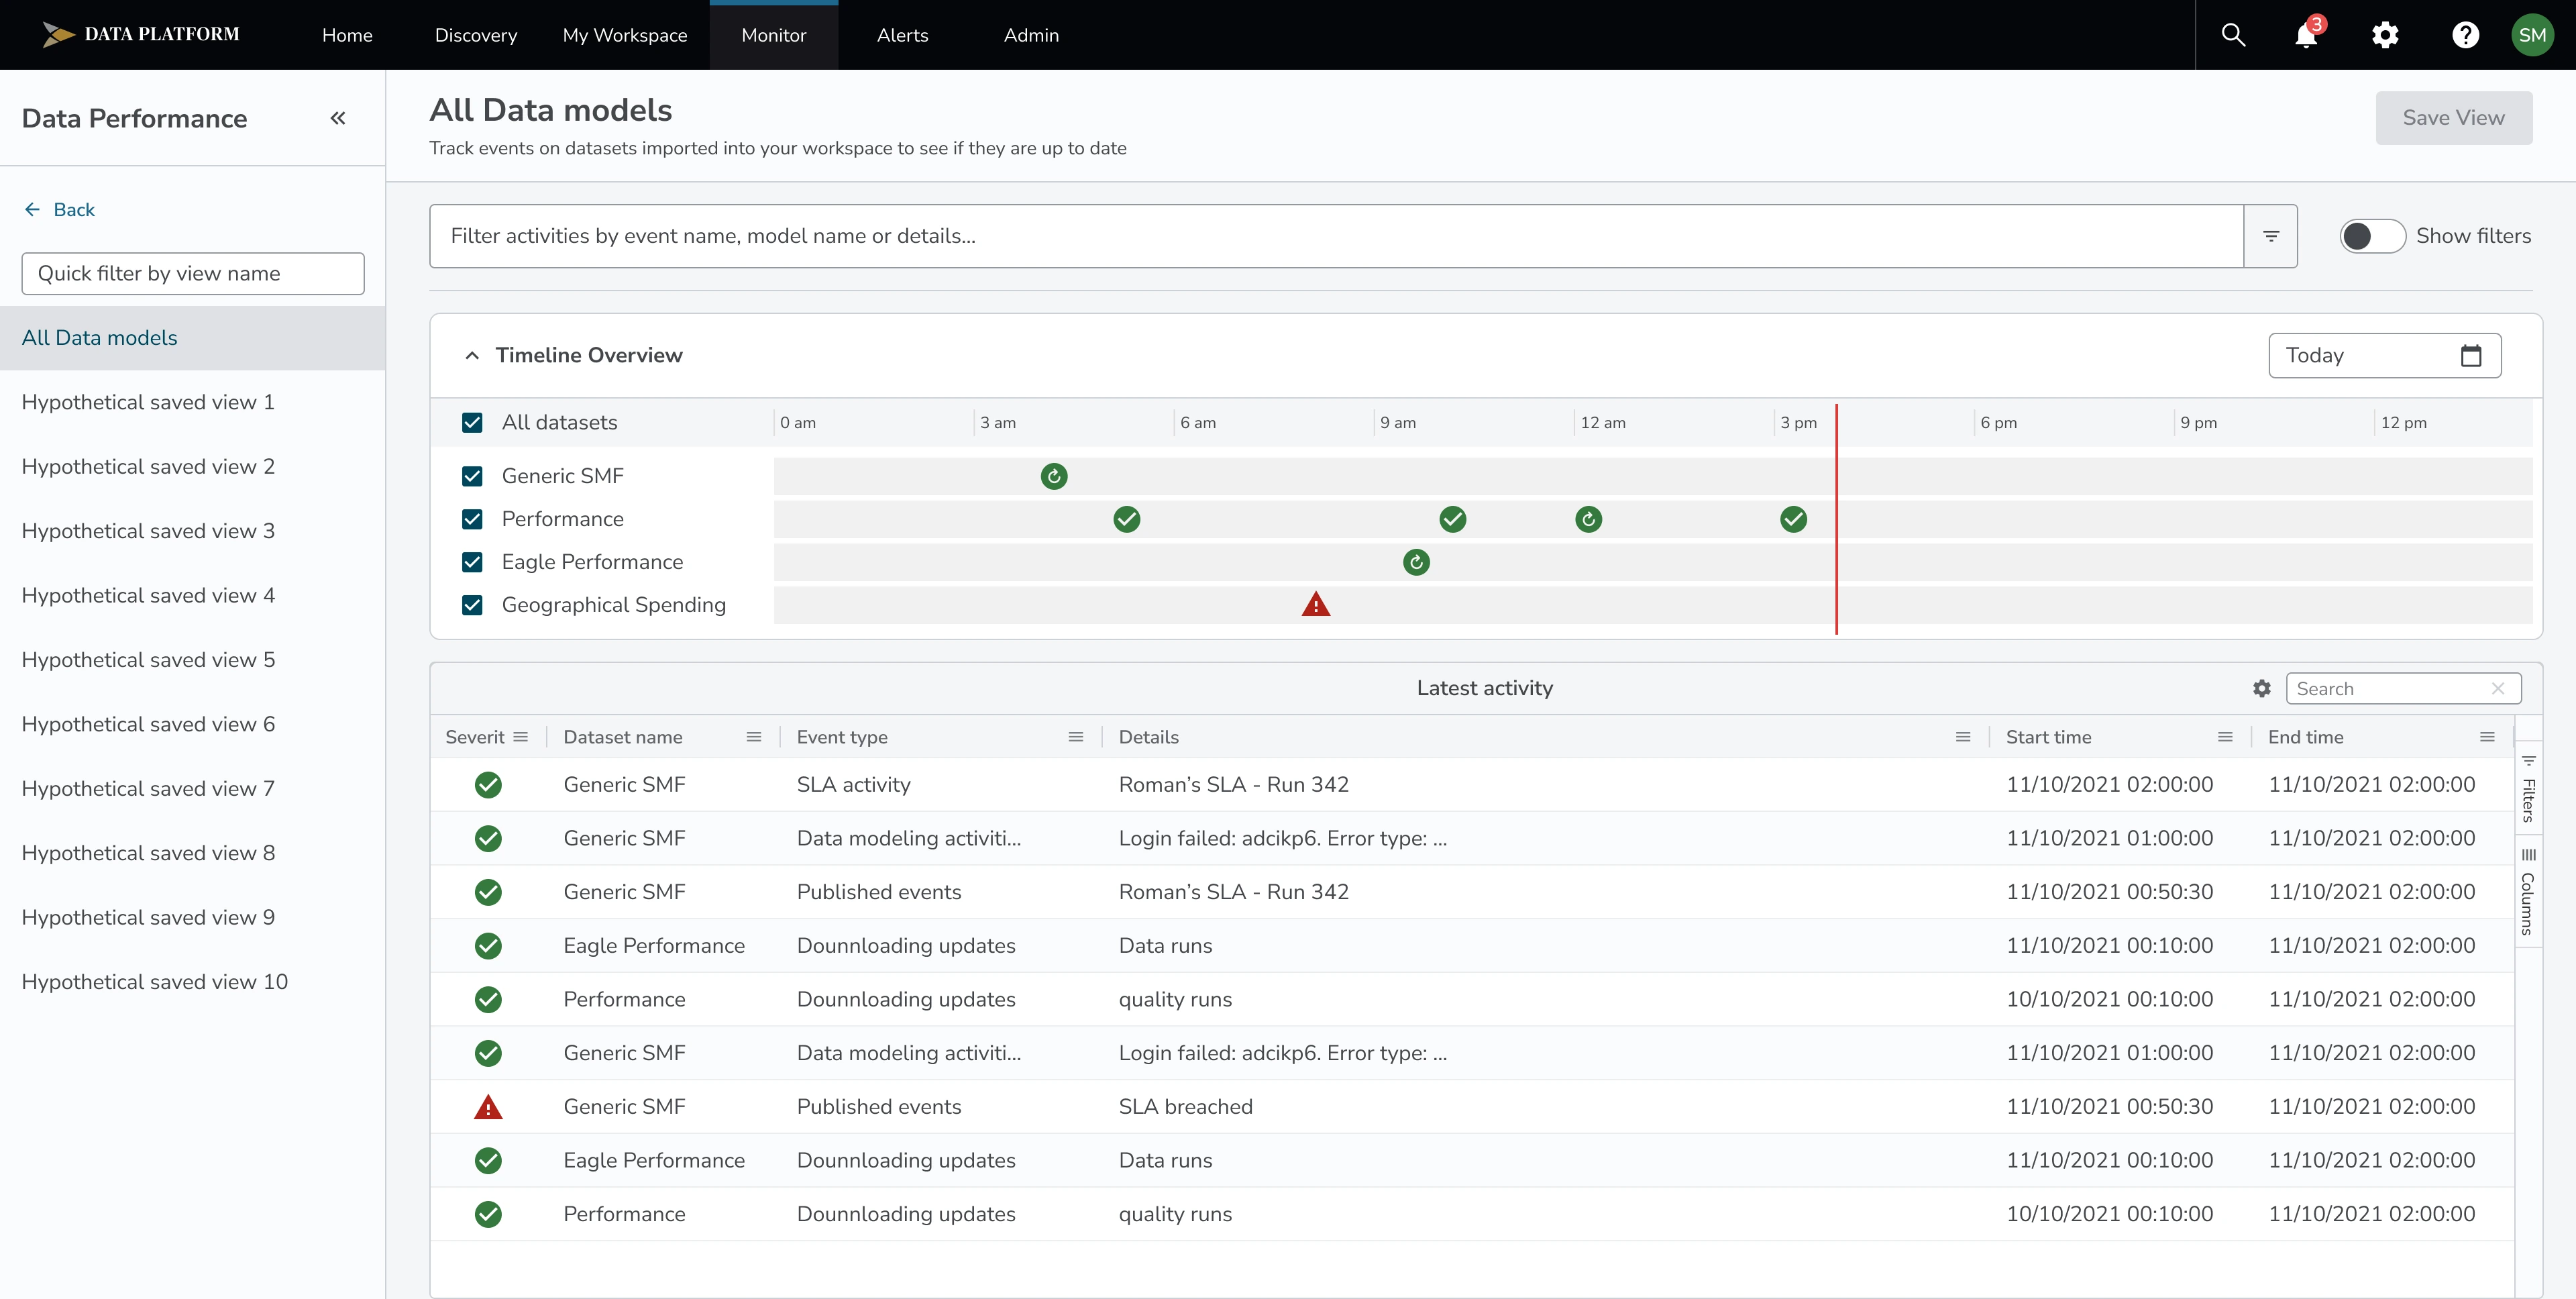Click the Data Platform logo
2576x1299 pixels.
(x=141, y=34)
